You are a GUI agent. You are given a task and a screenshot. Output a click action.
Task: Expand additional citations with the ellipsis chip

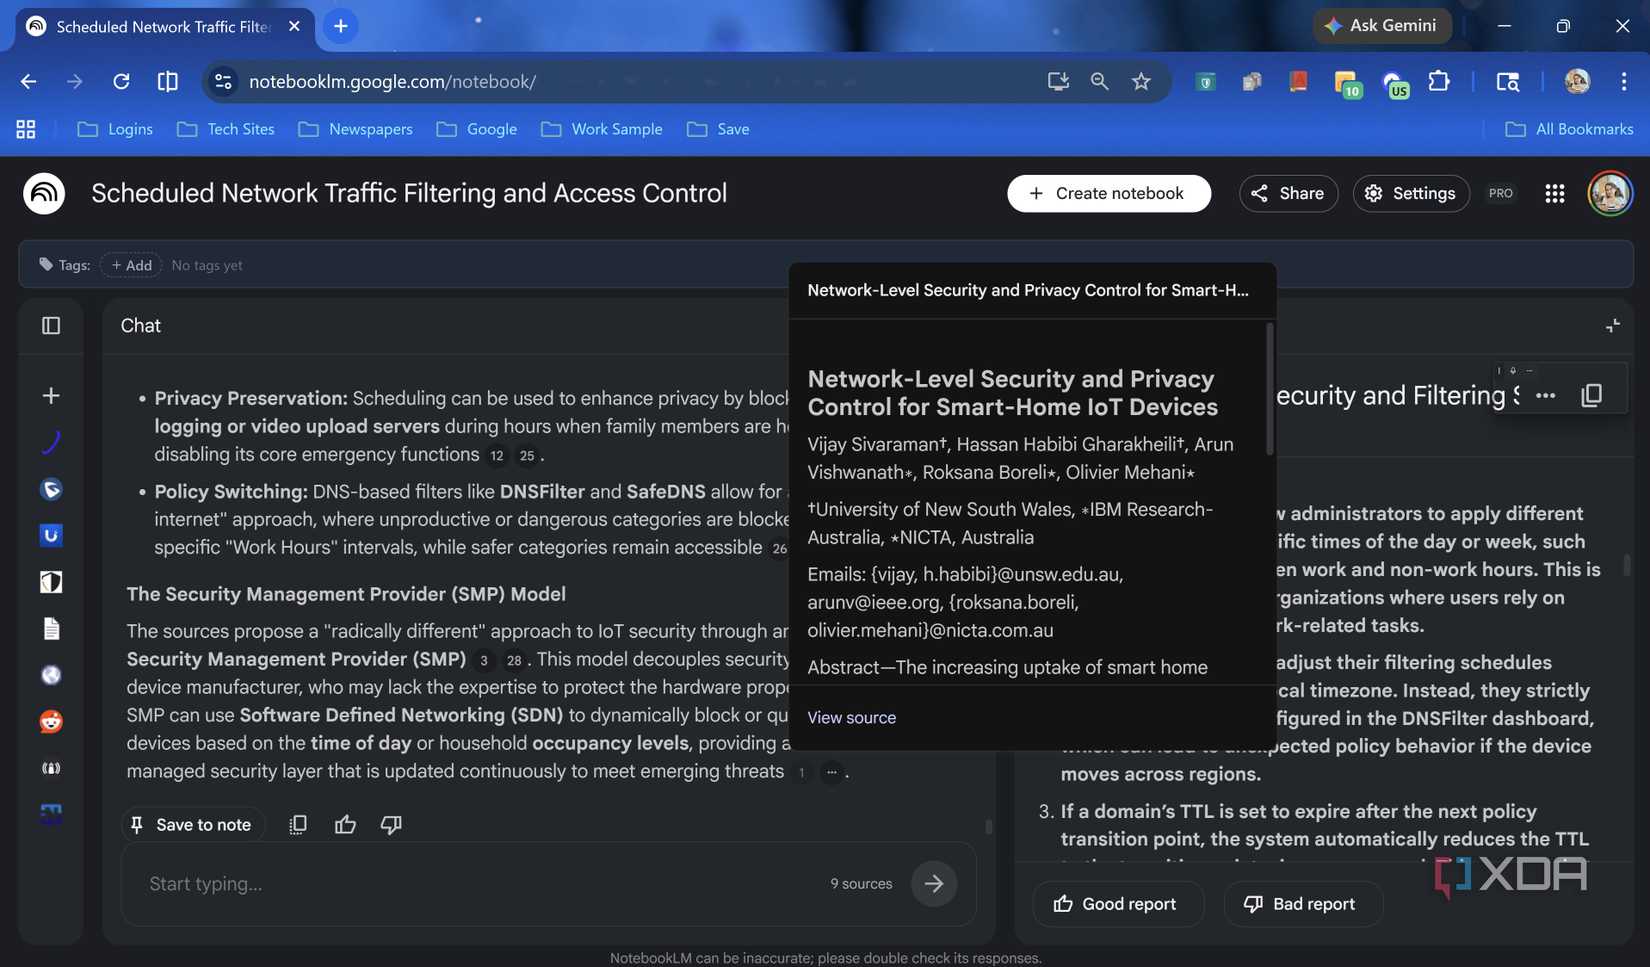[831, 772]
